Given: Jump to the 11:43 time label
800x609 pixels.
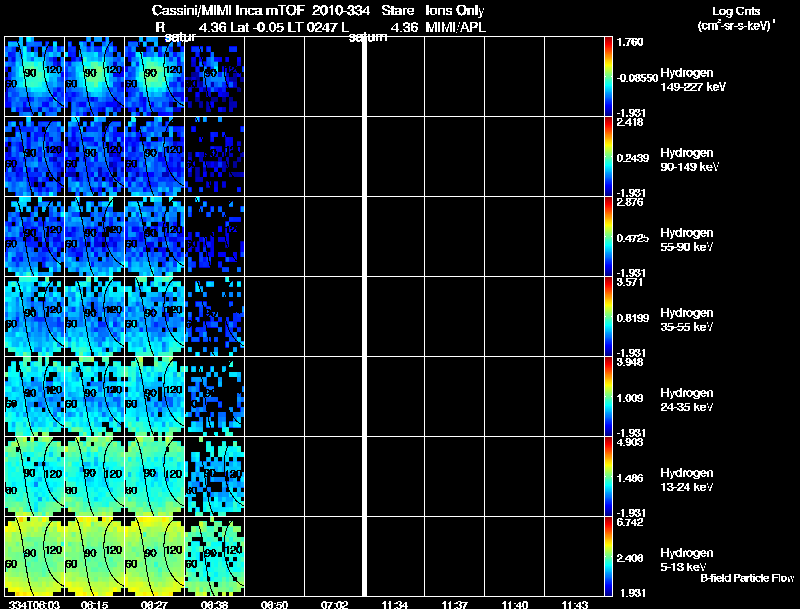Looking at the screenshot, I should coord(574,604).
